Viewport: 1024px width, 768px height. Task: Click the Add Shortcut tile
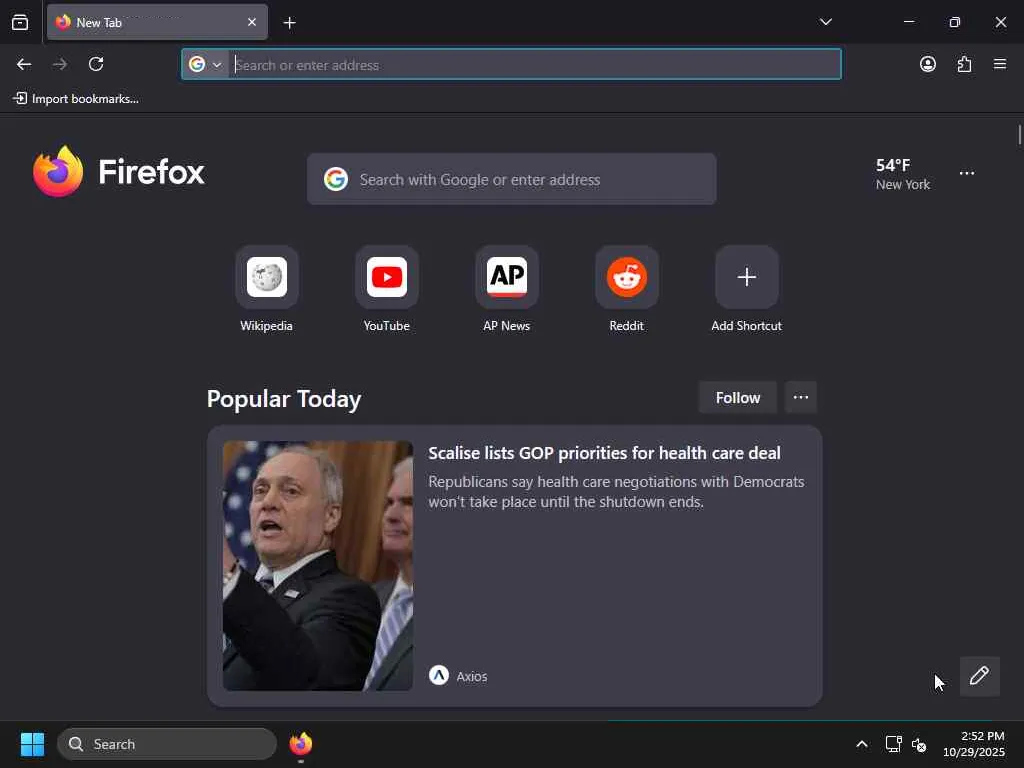pos(746,289)
